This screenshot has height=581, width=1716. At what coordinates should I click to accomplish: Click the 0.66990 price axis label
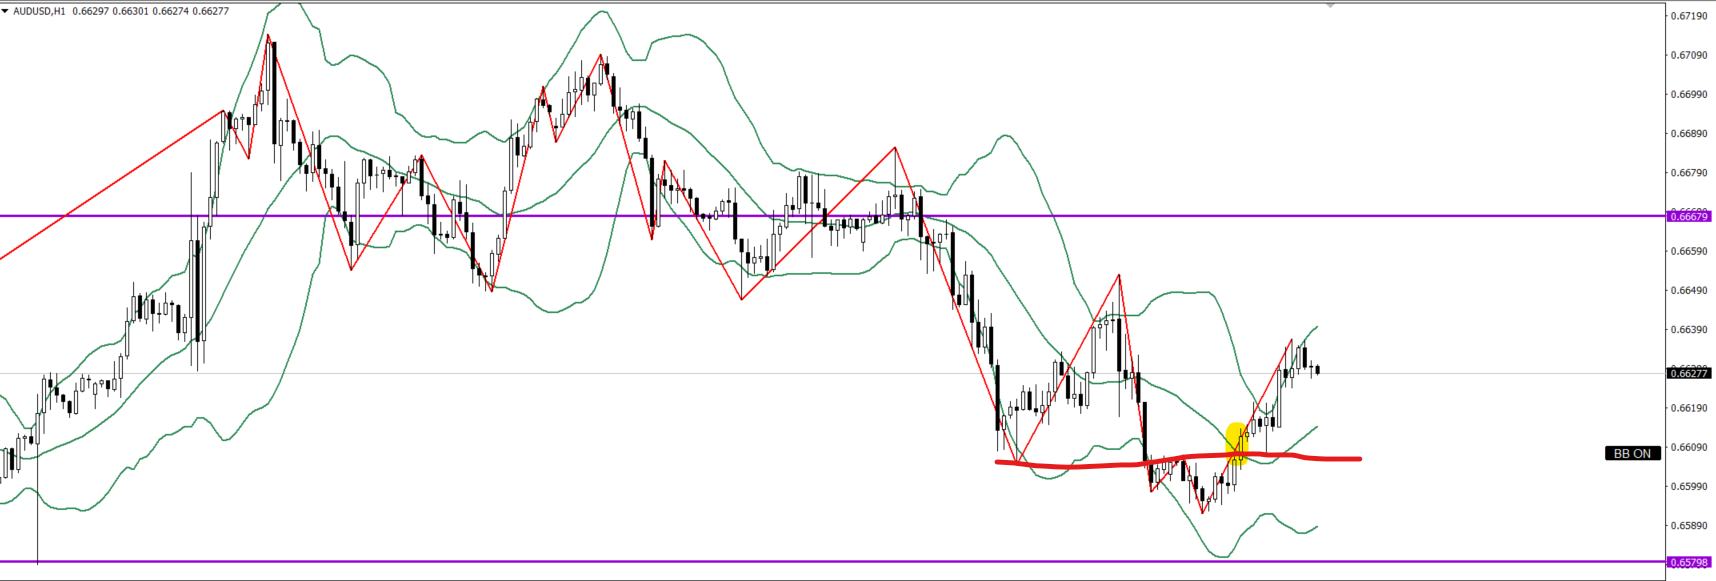[x=1689, y=94]
